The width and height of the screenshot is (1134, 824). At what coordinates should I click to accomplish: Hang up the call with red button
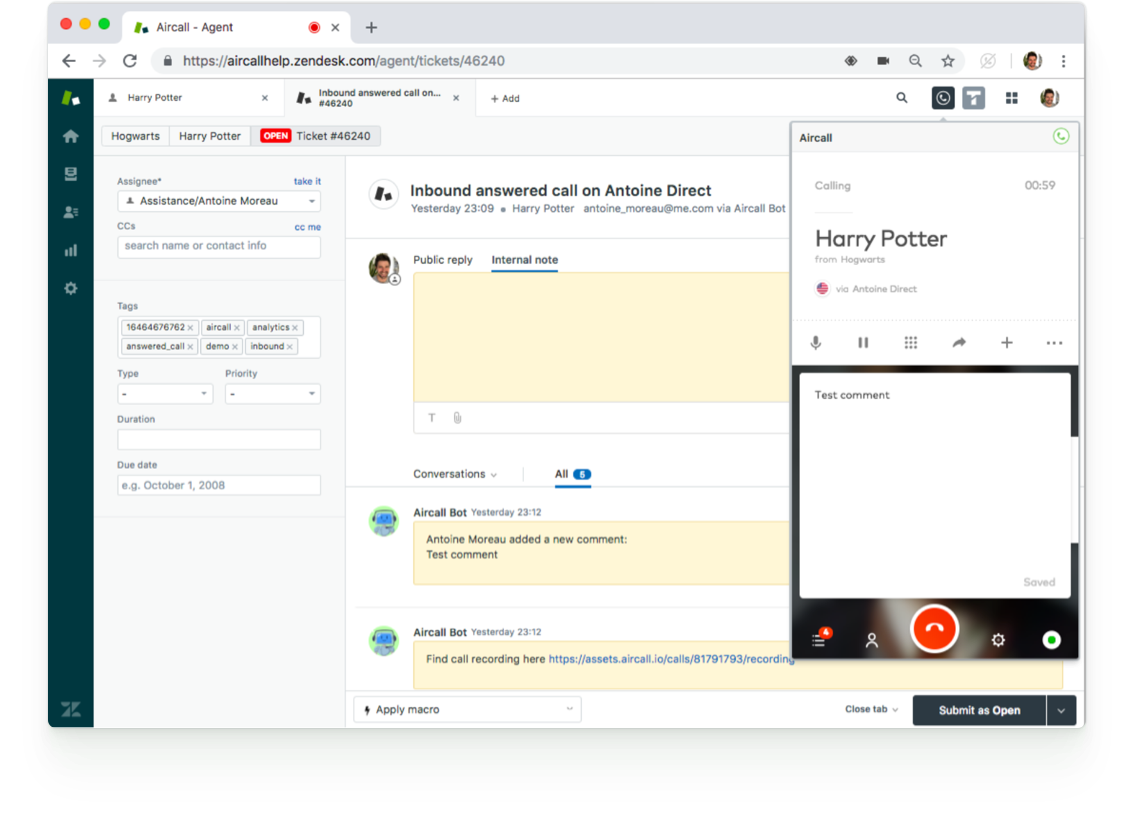934,629
